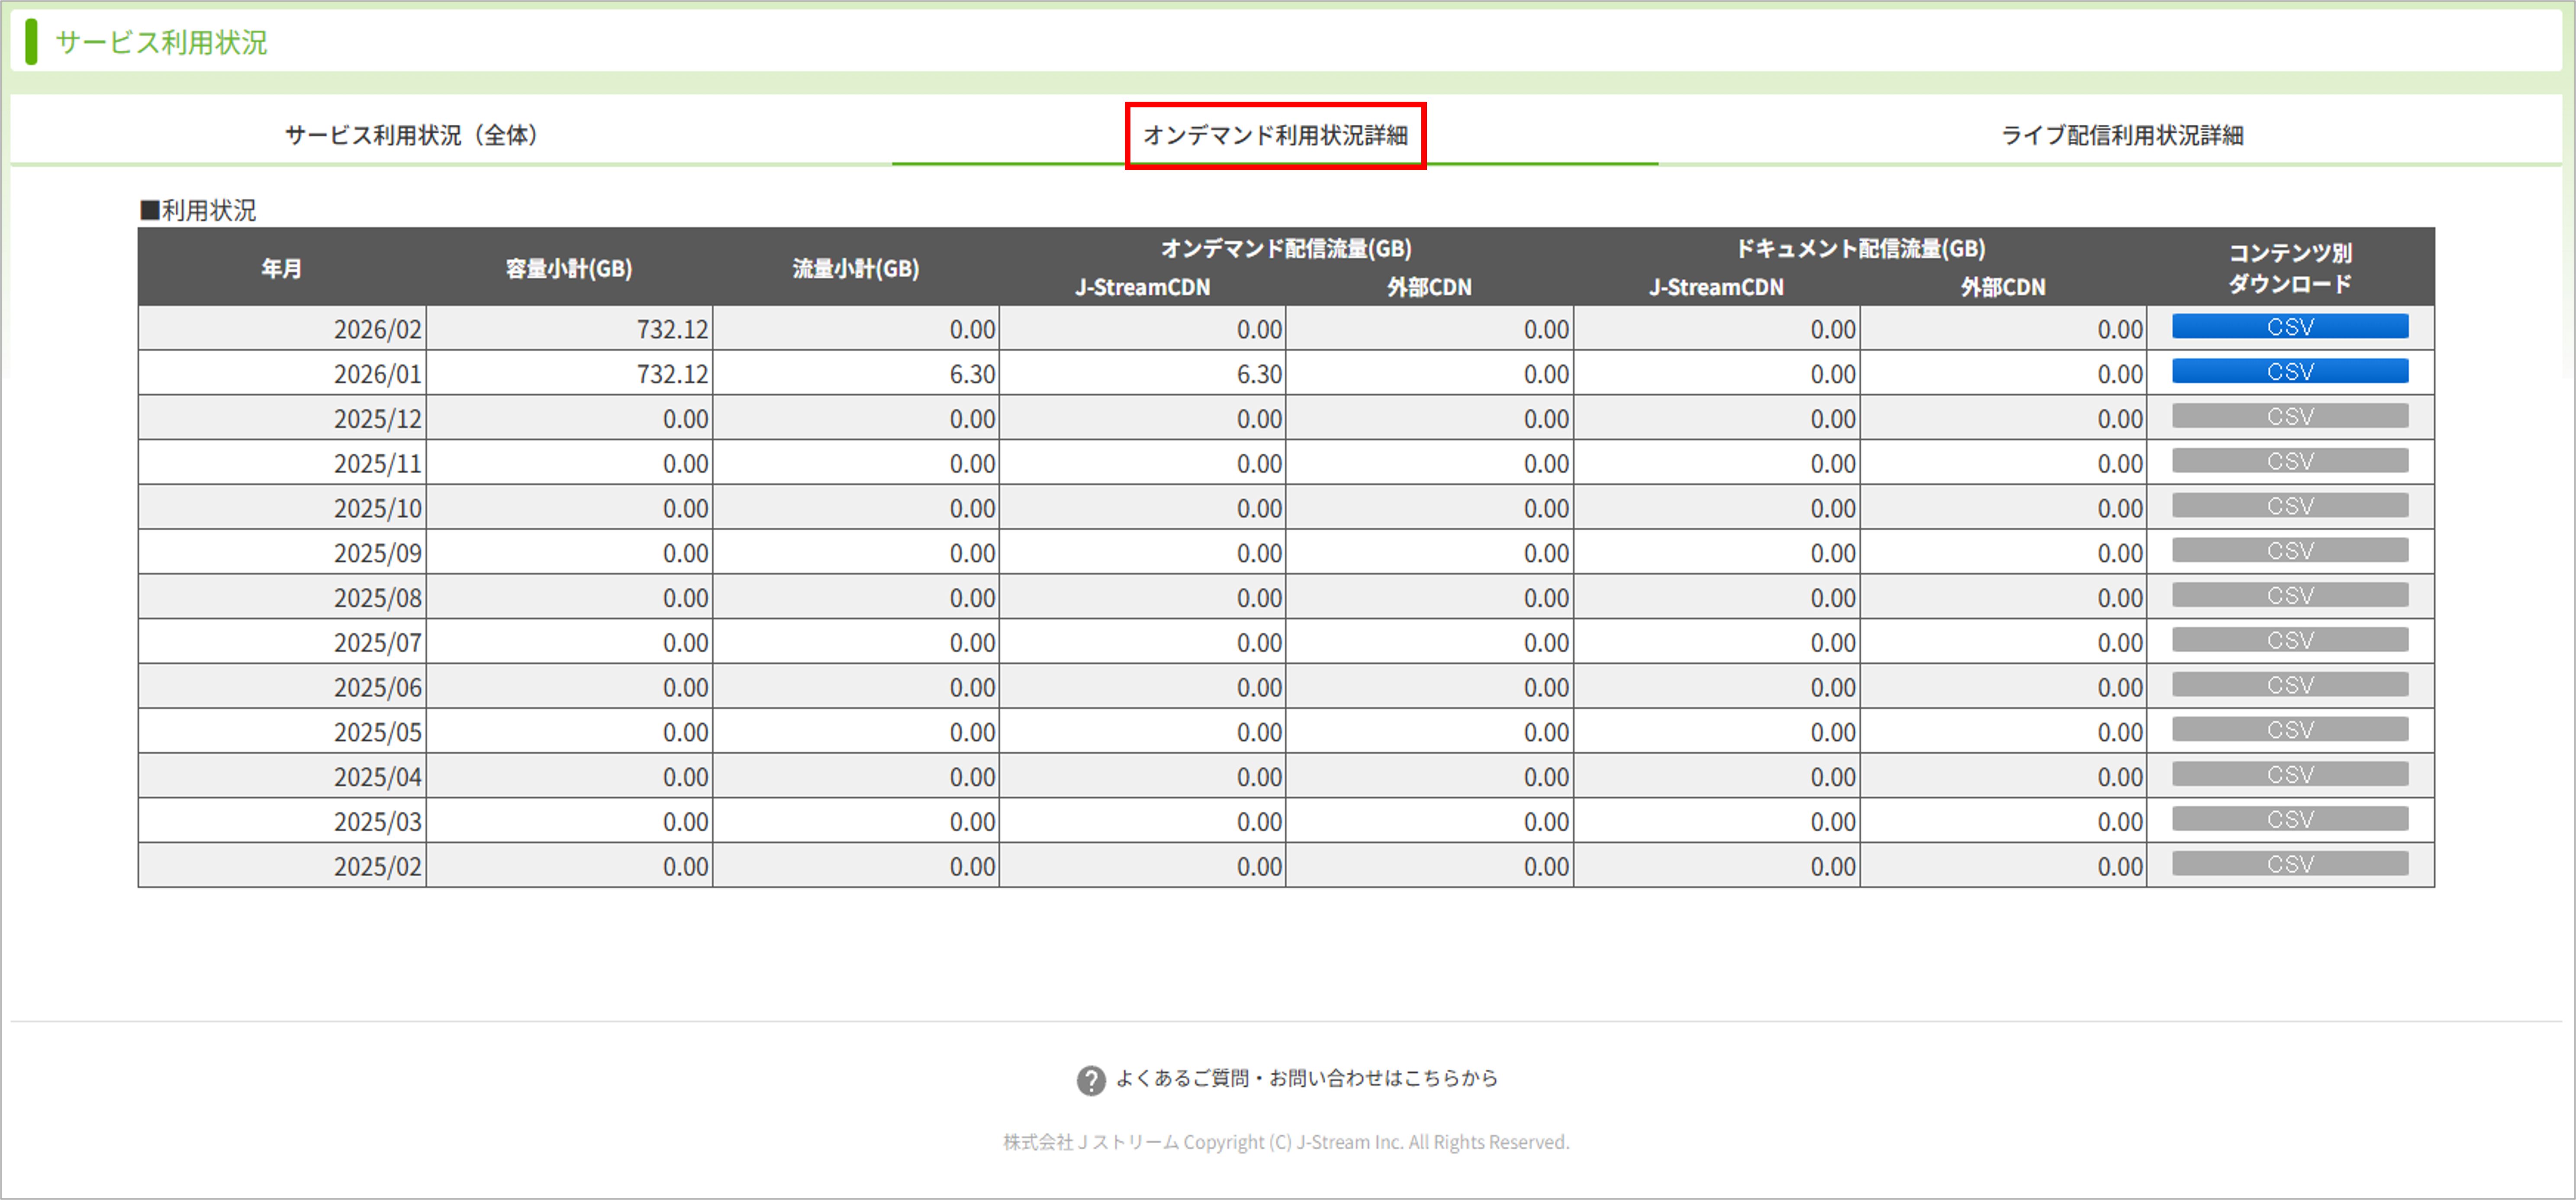Screen dimensions: 2576x1200
Task: Click the 6.30 流量小計 value for 2026/01
Action: (972, 374)
